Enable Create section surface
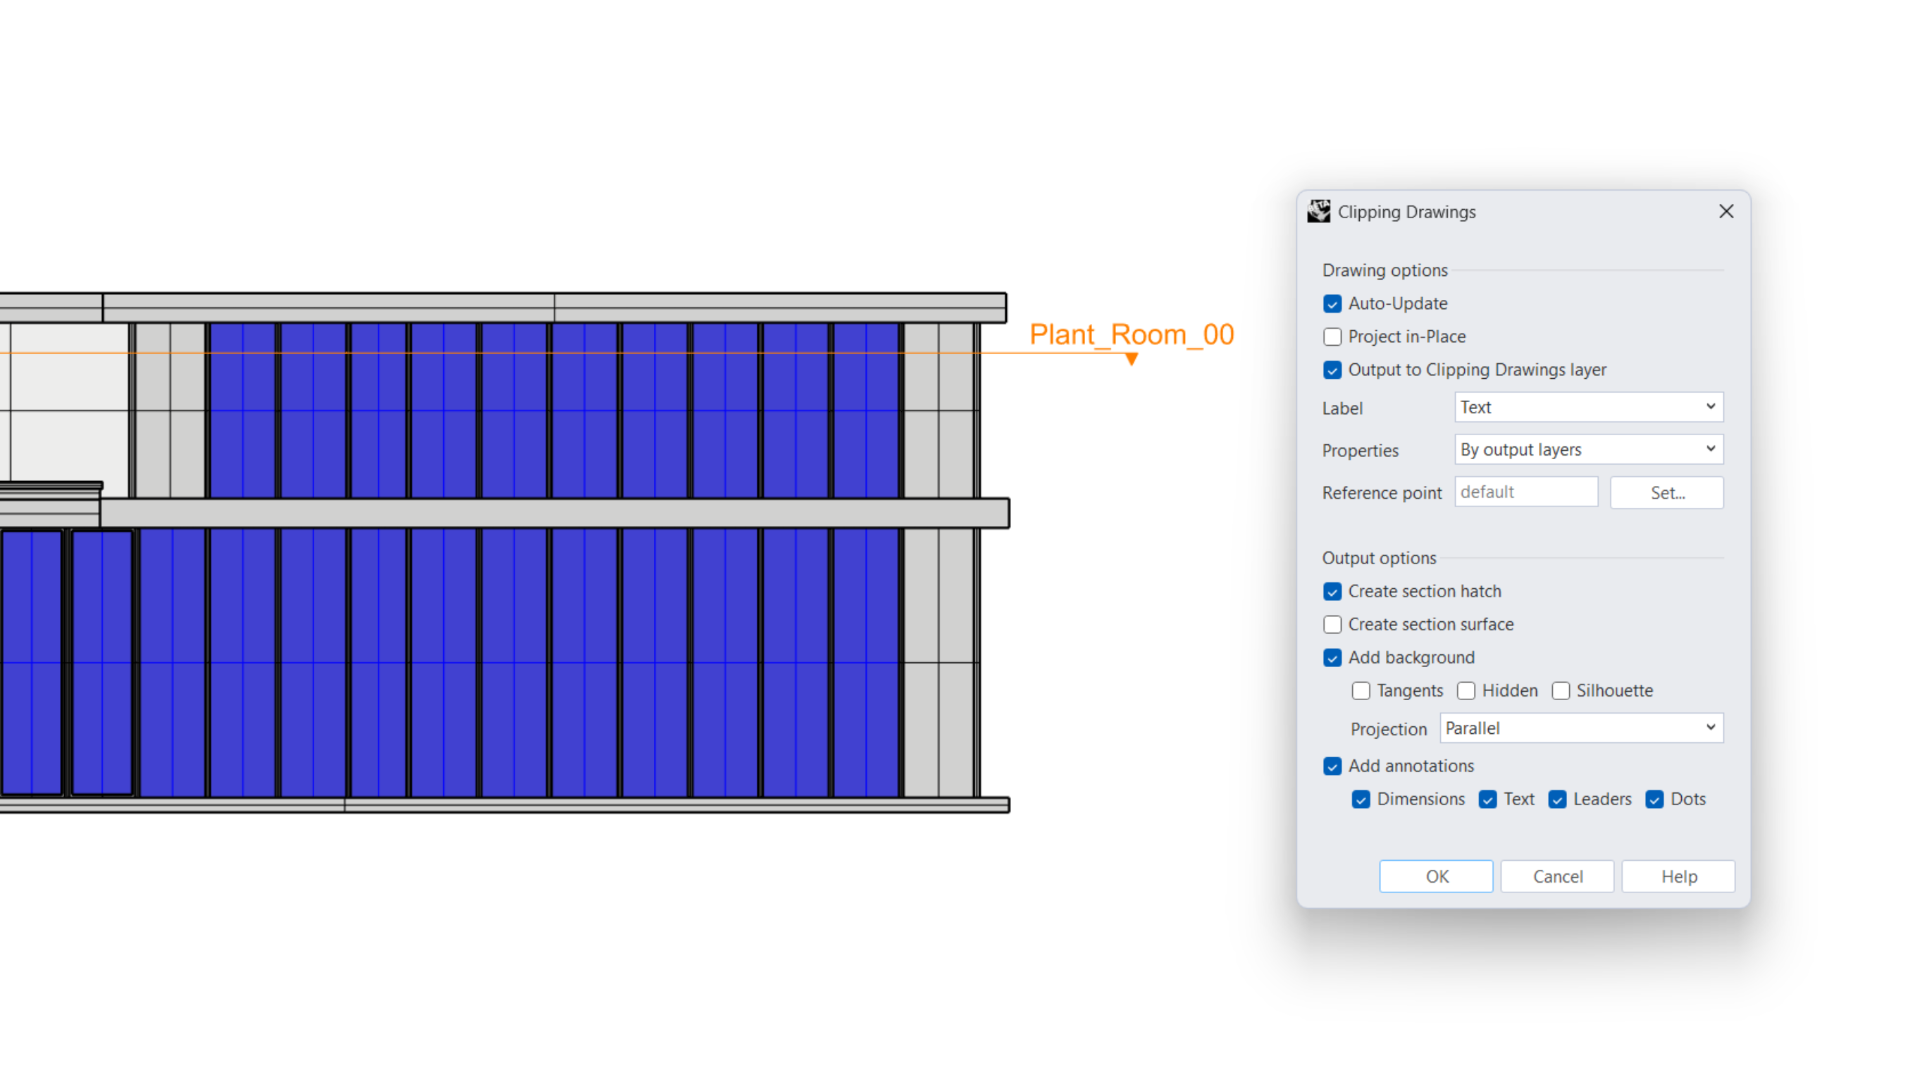The height and width of the screenshot is (1080, 1920). (x=1332, y=625)
